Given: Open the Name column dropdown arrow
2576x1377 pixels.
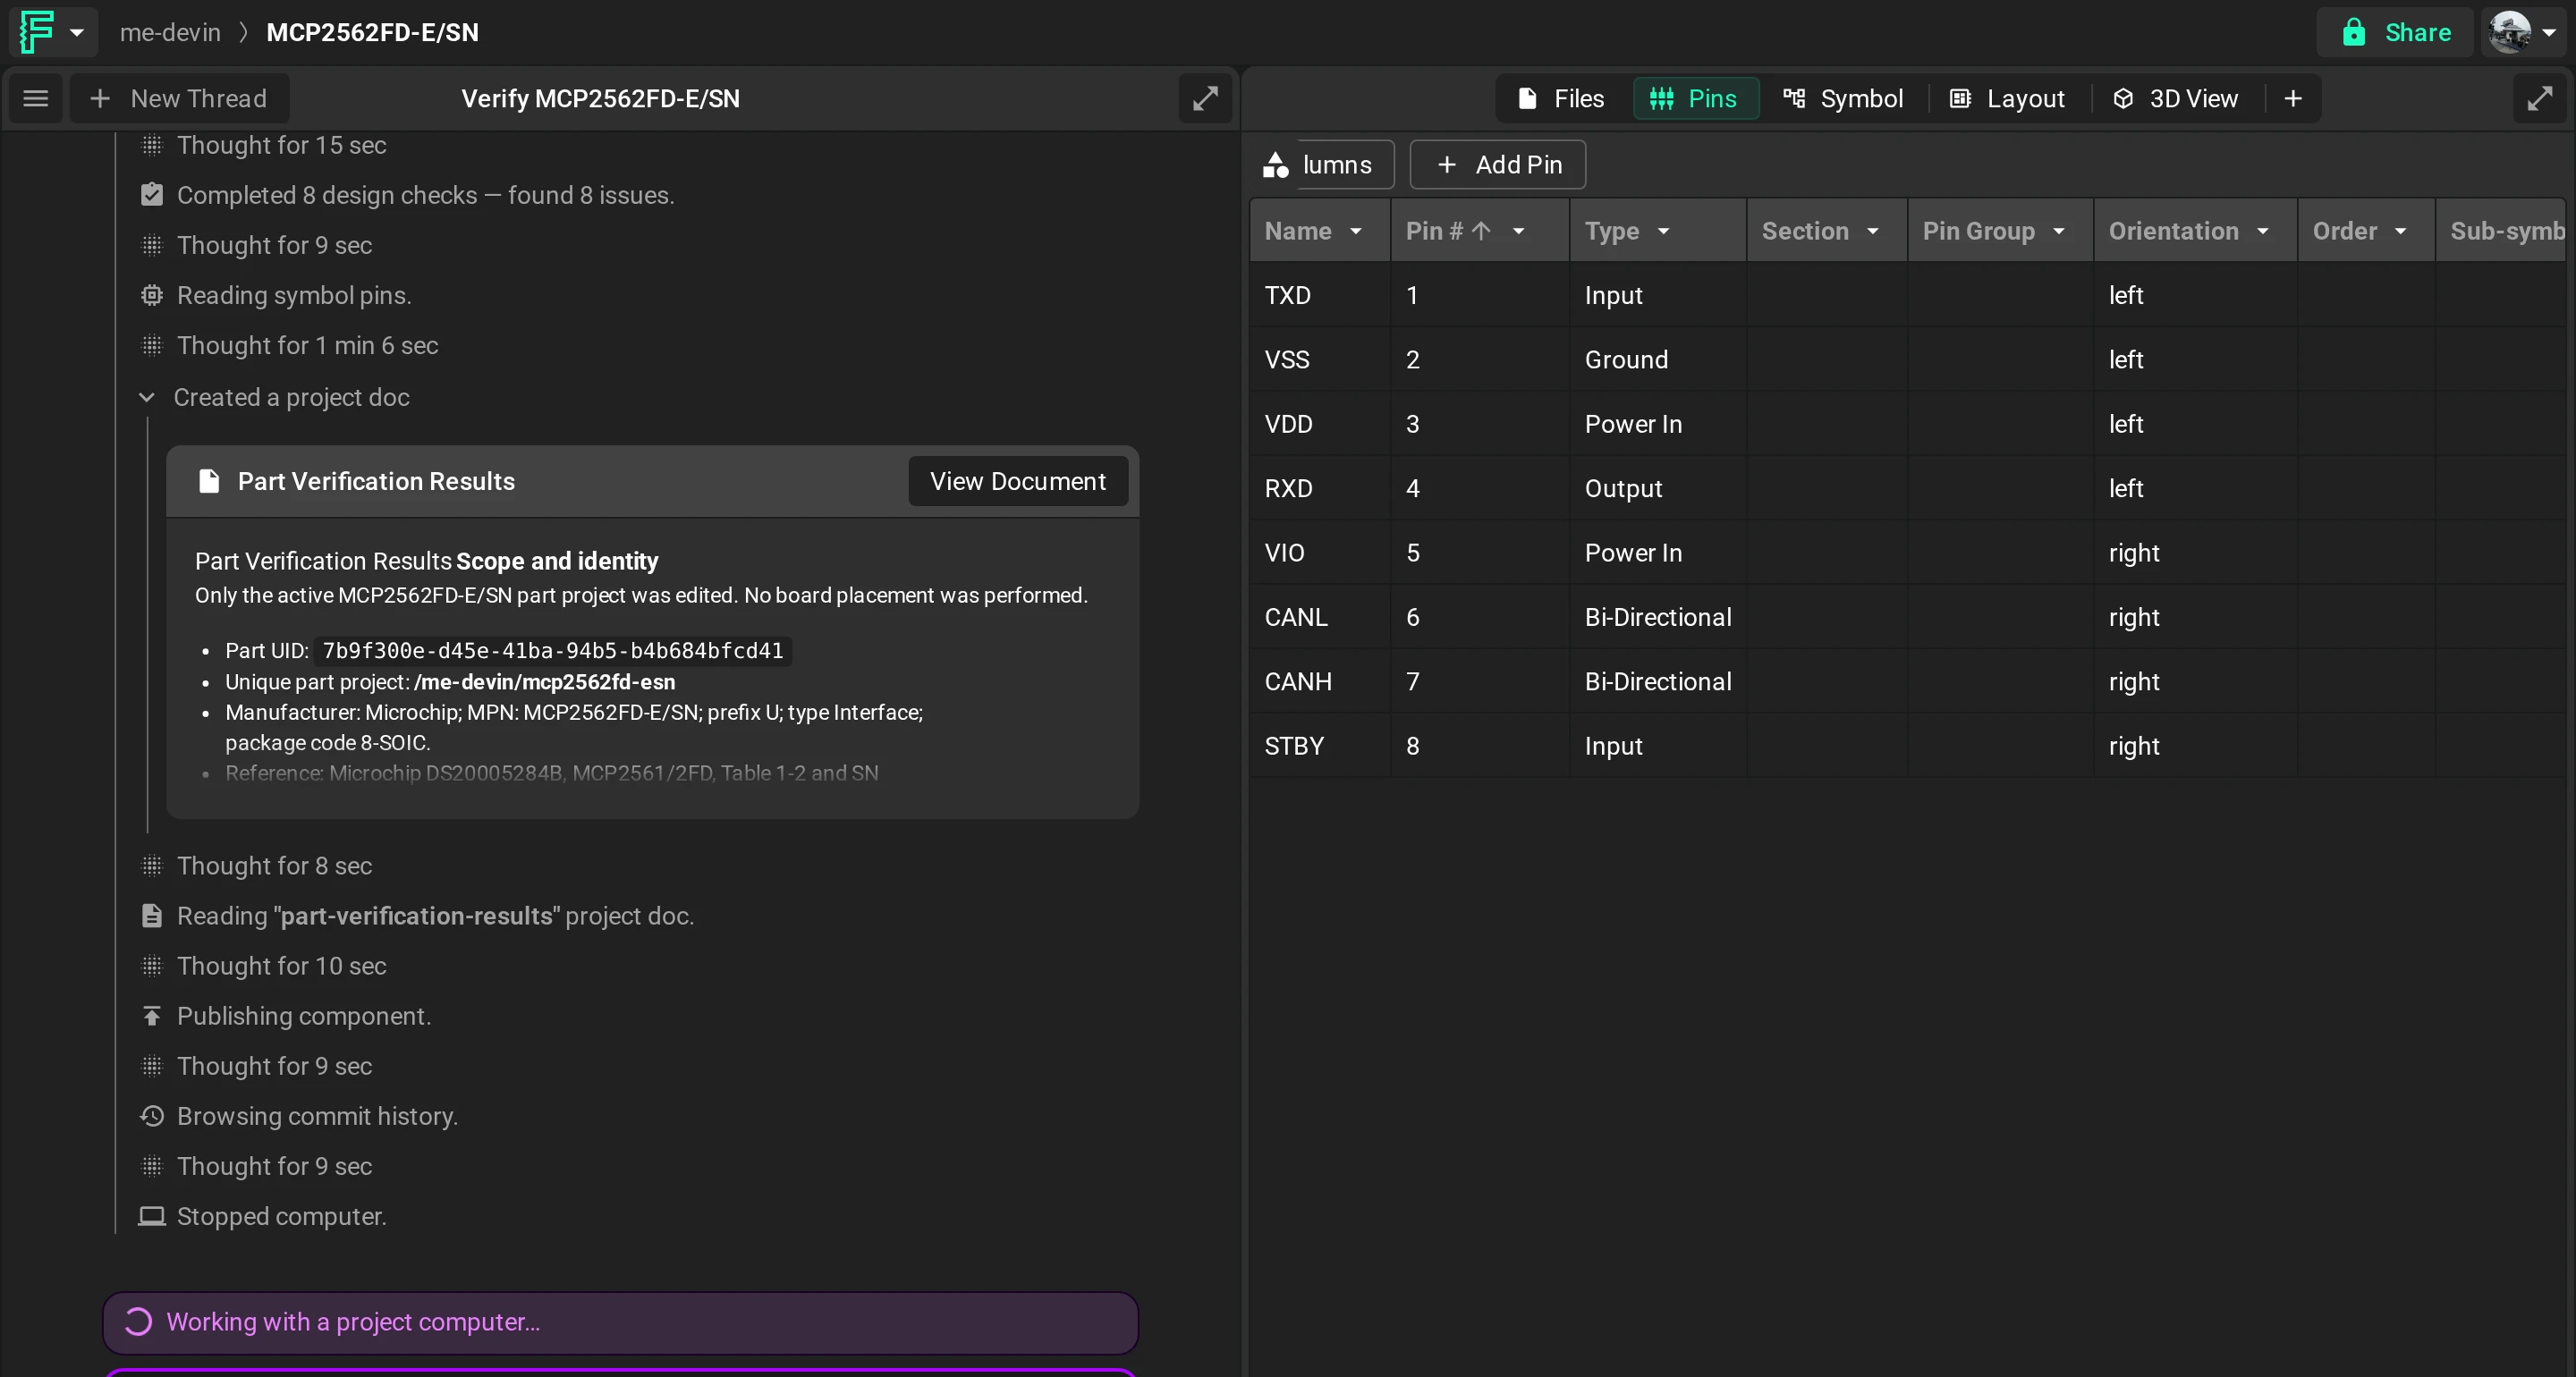Looking at the screenshot, I should pos(1356,231).
